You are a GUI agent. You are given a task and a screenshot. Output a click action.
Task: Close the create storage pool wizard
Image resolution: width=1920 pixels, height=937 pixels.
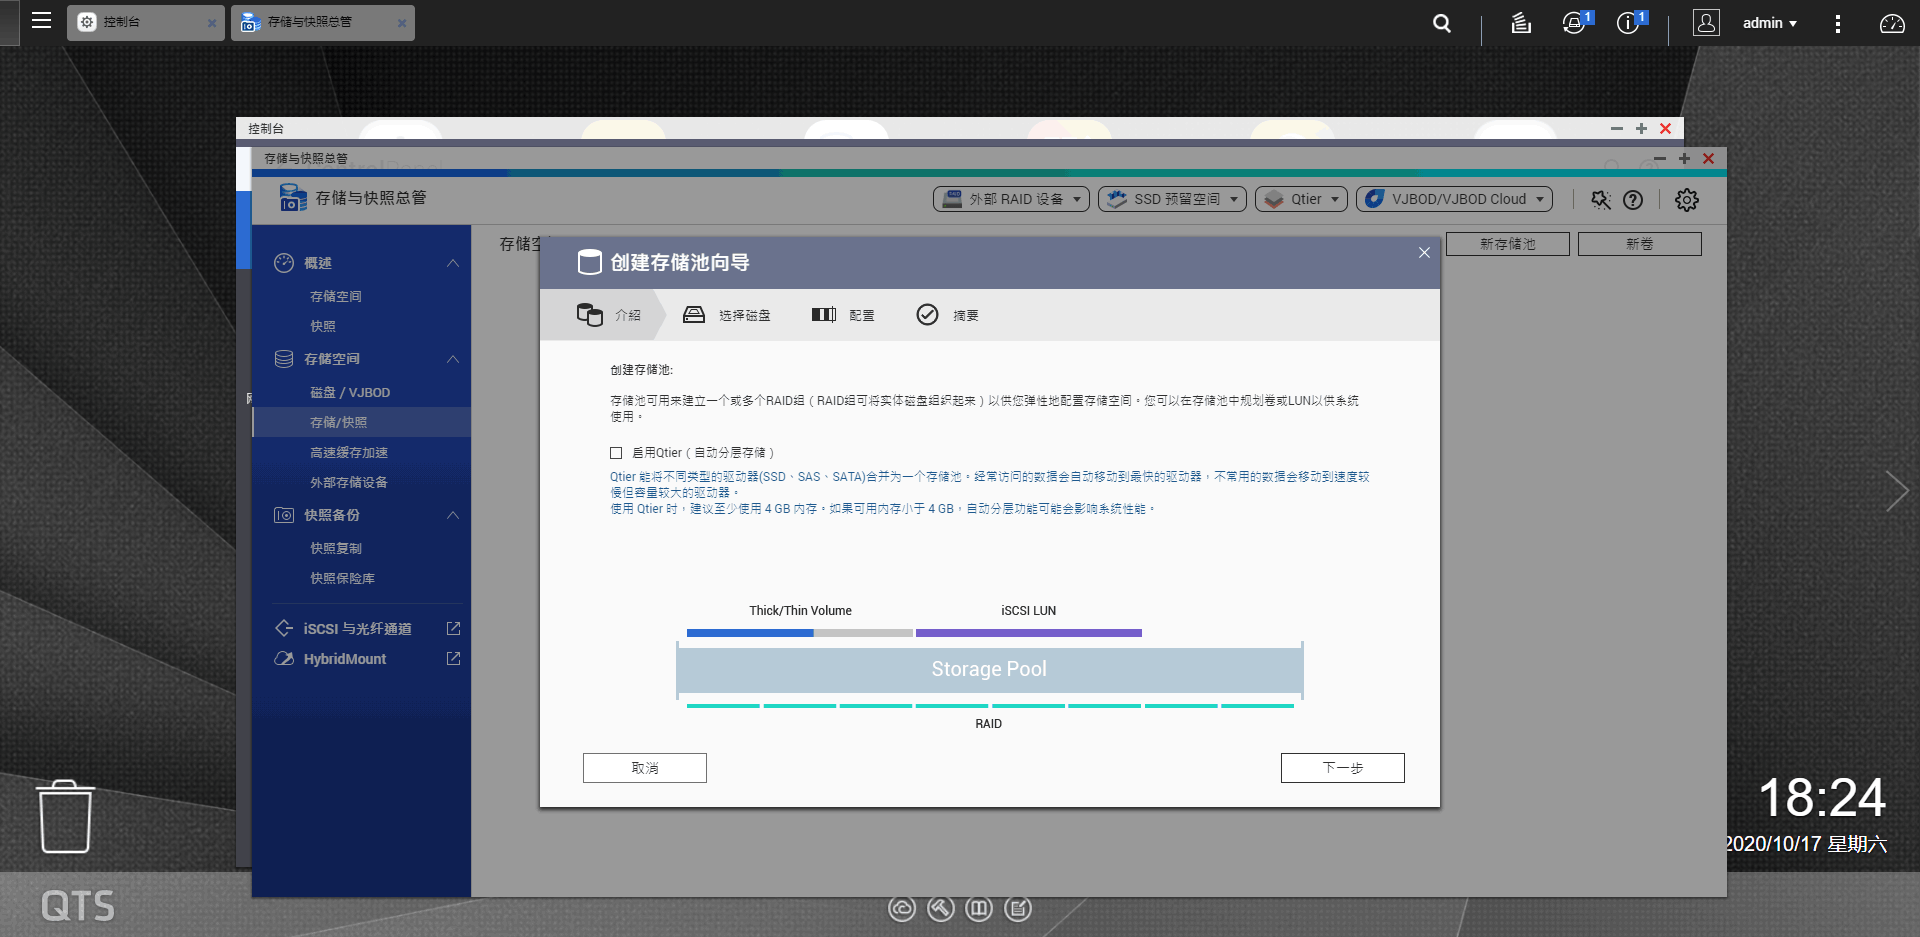(1424, 253)
